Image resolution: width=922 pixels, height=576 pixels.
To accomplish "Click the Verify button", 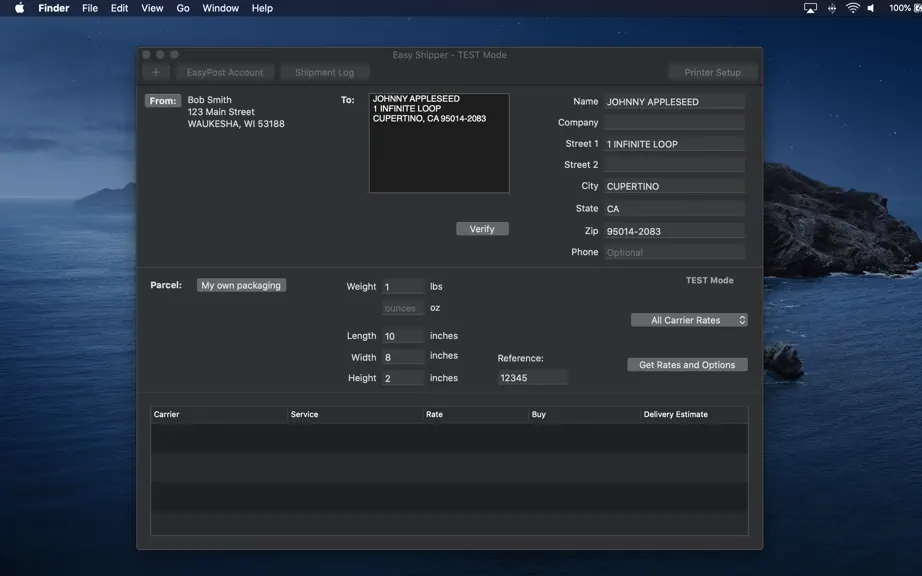I will pyautogui.click(x=482, y=229).
